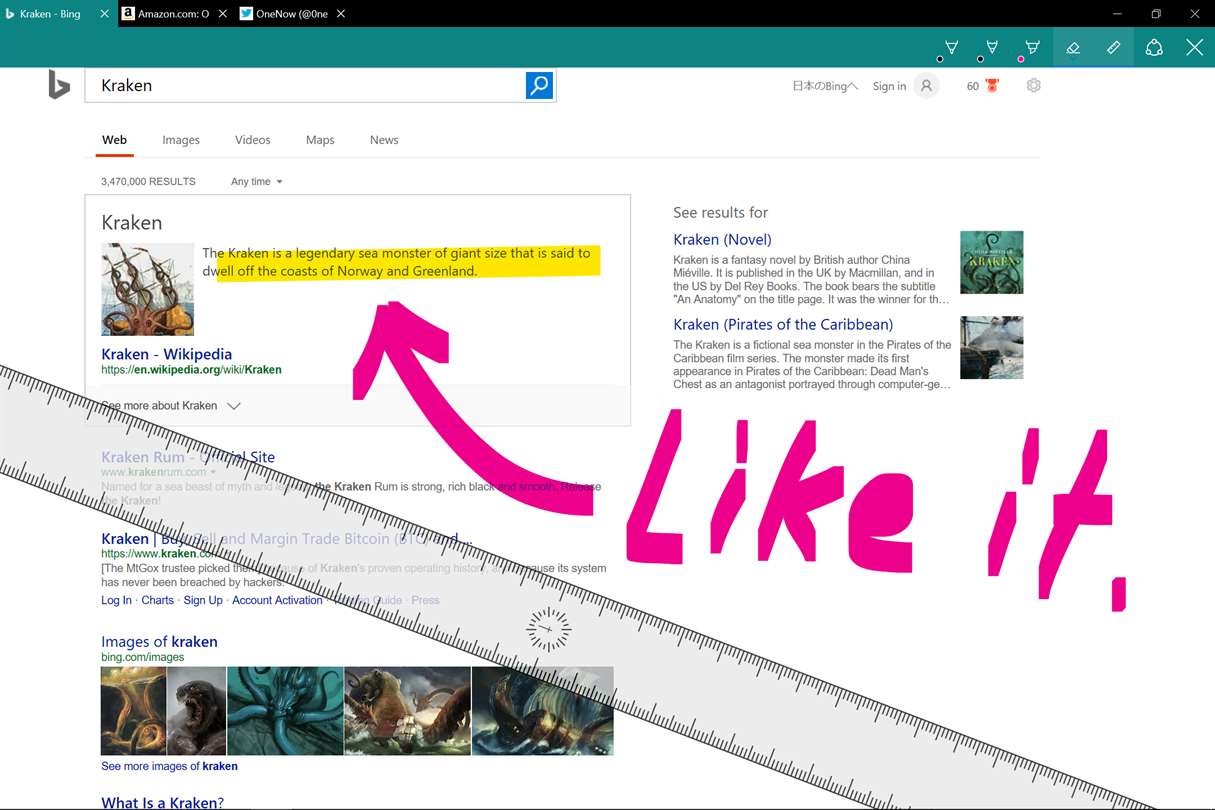
Task: Click the bing.com/images URL
Action: 142,657
